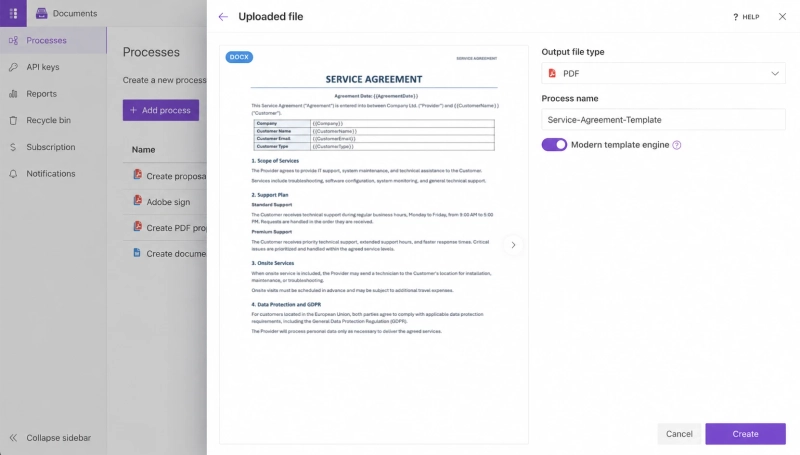Click the Name column header
Screen dimensions: 800x455
(x=143, y=149)
